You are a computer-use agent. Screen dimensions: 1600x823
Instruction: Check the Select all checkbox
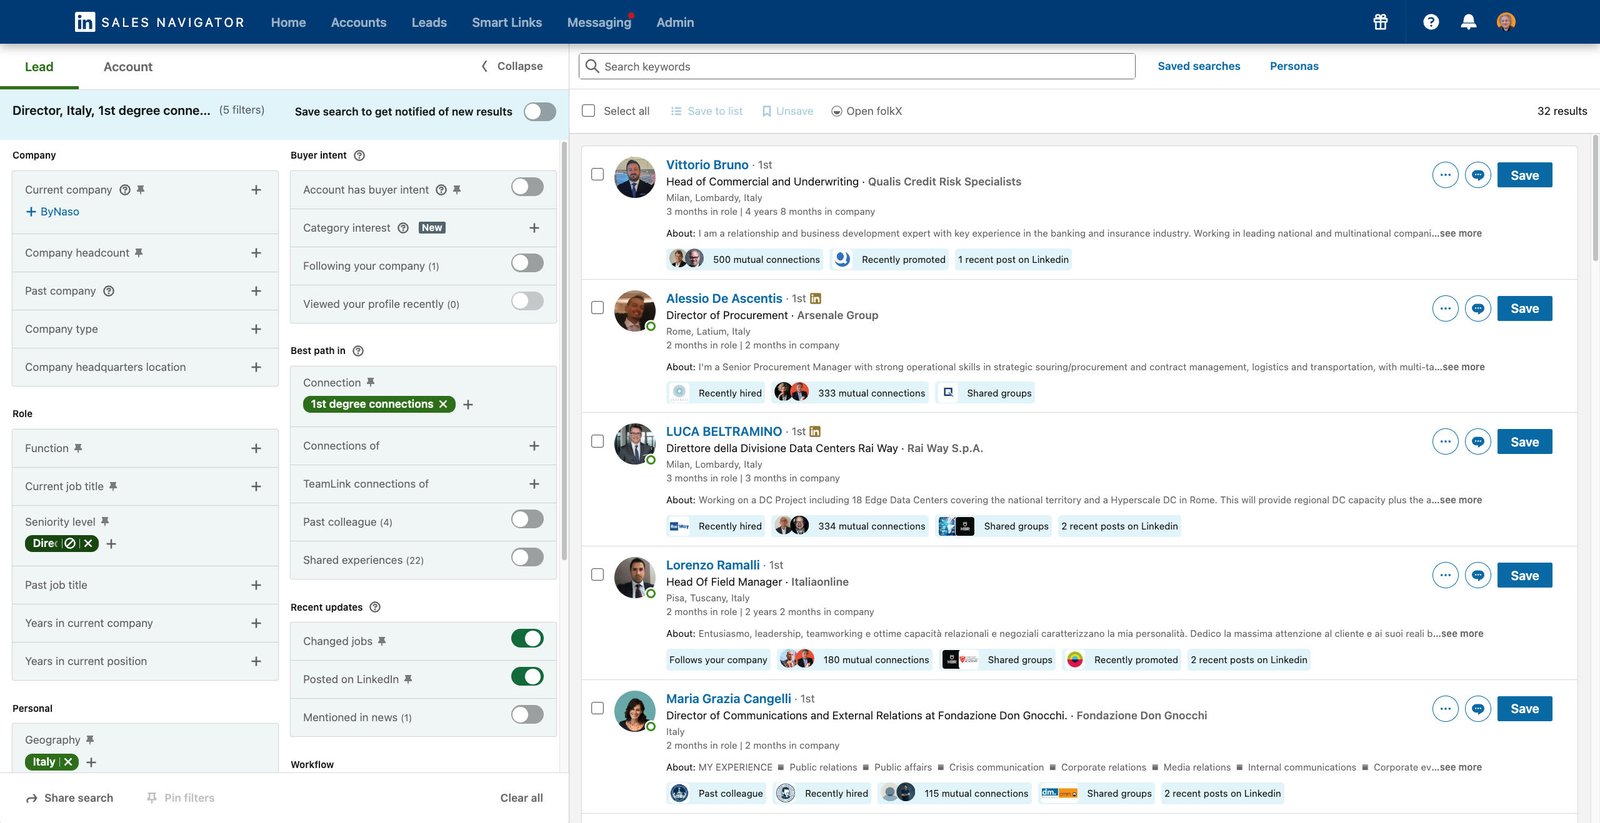(x=588, y=111)
